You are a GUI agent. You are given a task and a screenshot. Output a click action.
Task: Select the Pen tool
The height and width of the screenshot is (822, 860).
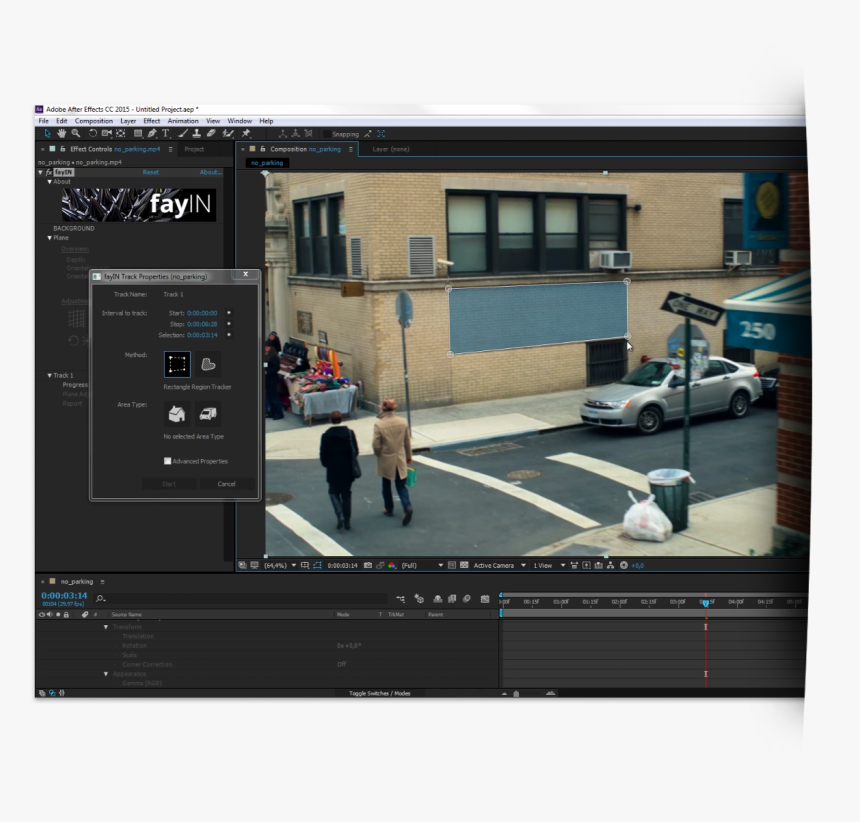tap(152, 133)
